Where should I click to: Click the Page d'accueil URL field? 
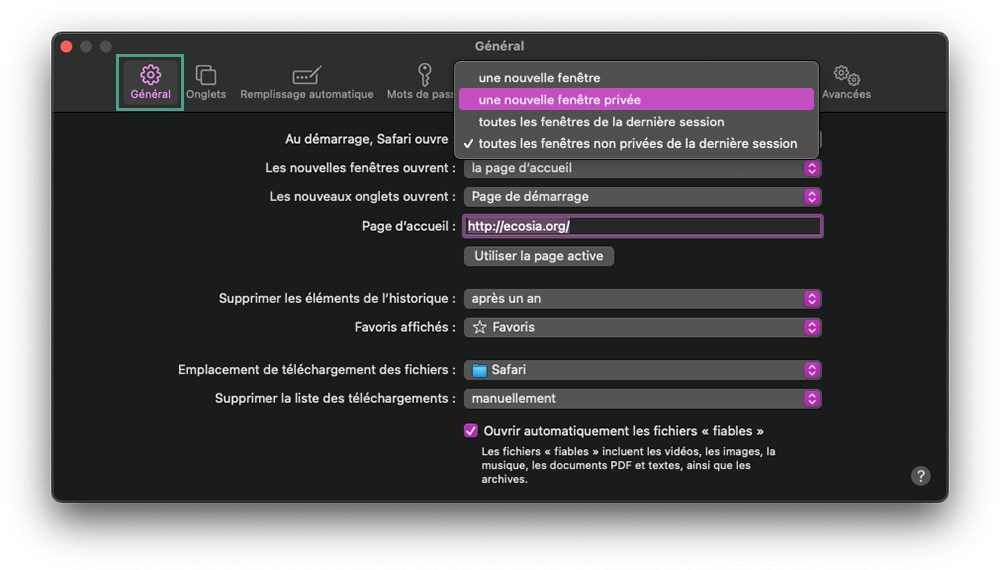[x=642, y=226]
